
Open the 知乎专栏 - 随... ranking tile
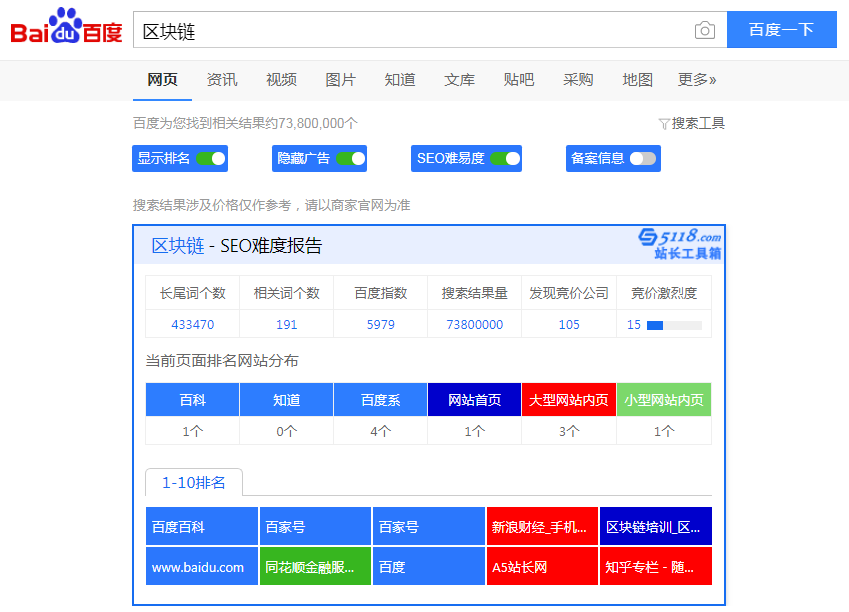[x=656, y=567]
